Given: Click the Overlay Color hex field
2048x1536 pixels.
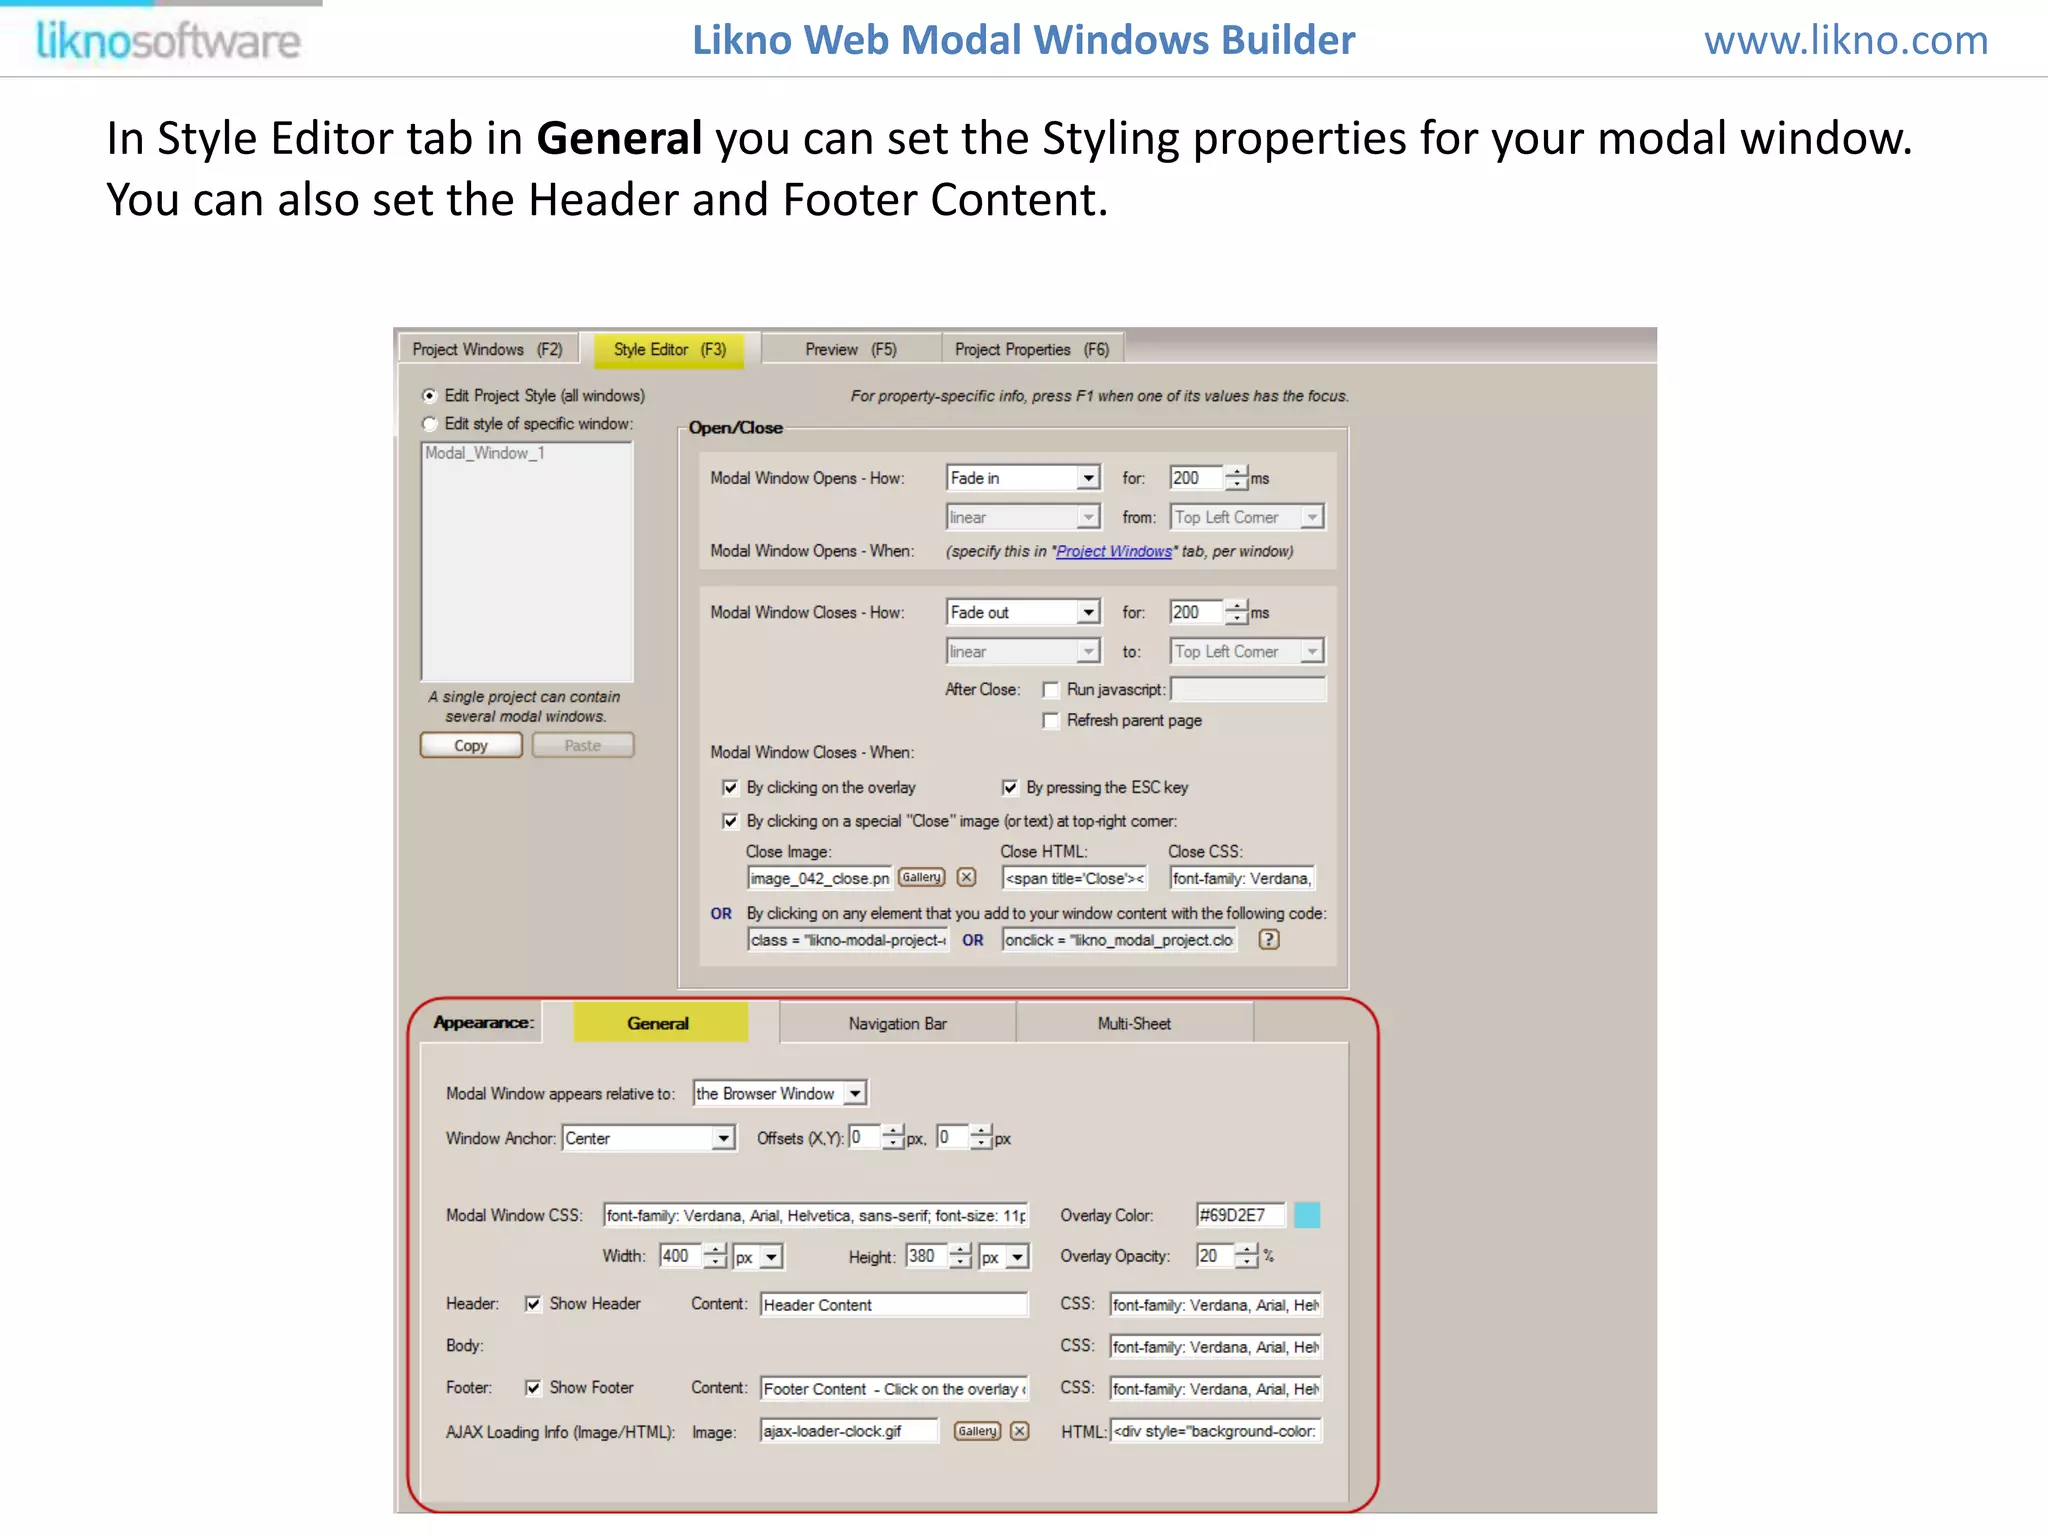Looking at the screenshot, I should click(x=1241, y=1215).
